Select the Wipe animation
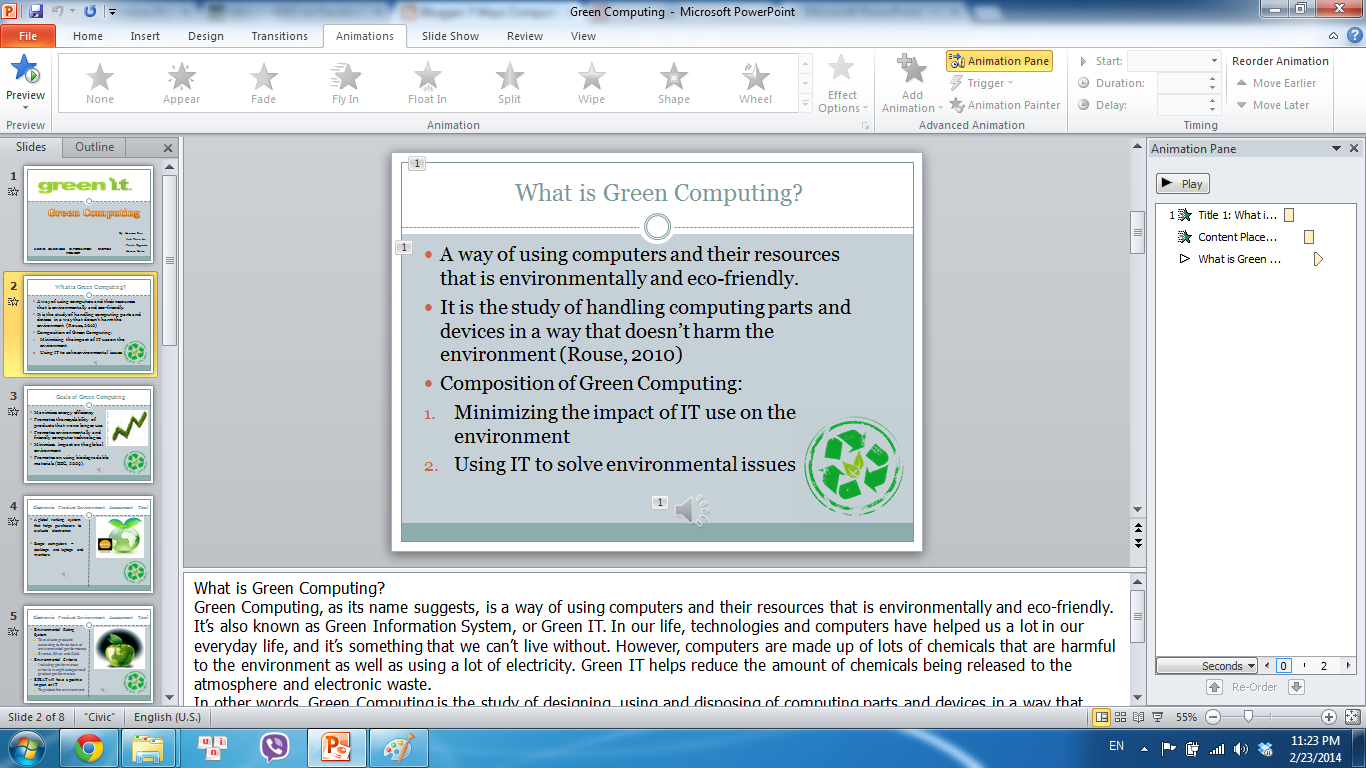 pyautogui.click(x=590, y=83)
